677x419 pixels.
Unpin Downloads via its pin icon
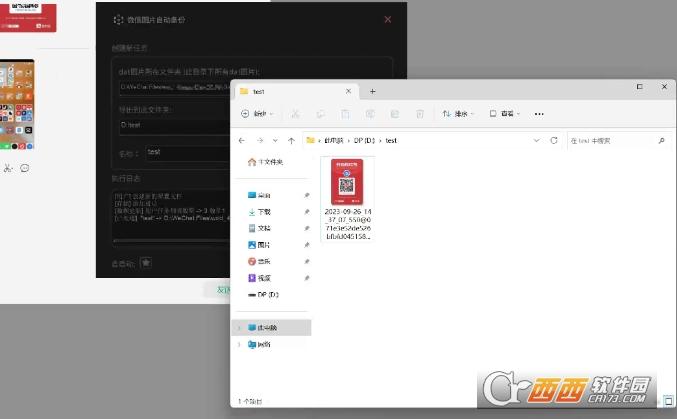307,212
